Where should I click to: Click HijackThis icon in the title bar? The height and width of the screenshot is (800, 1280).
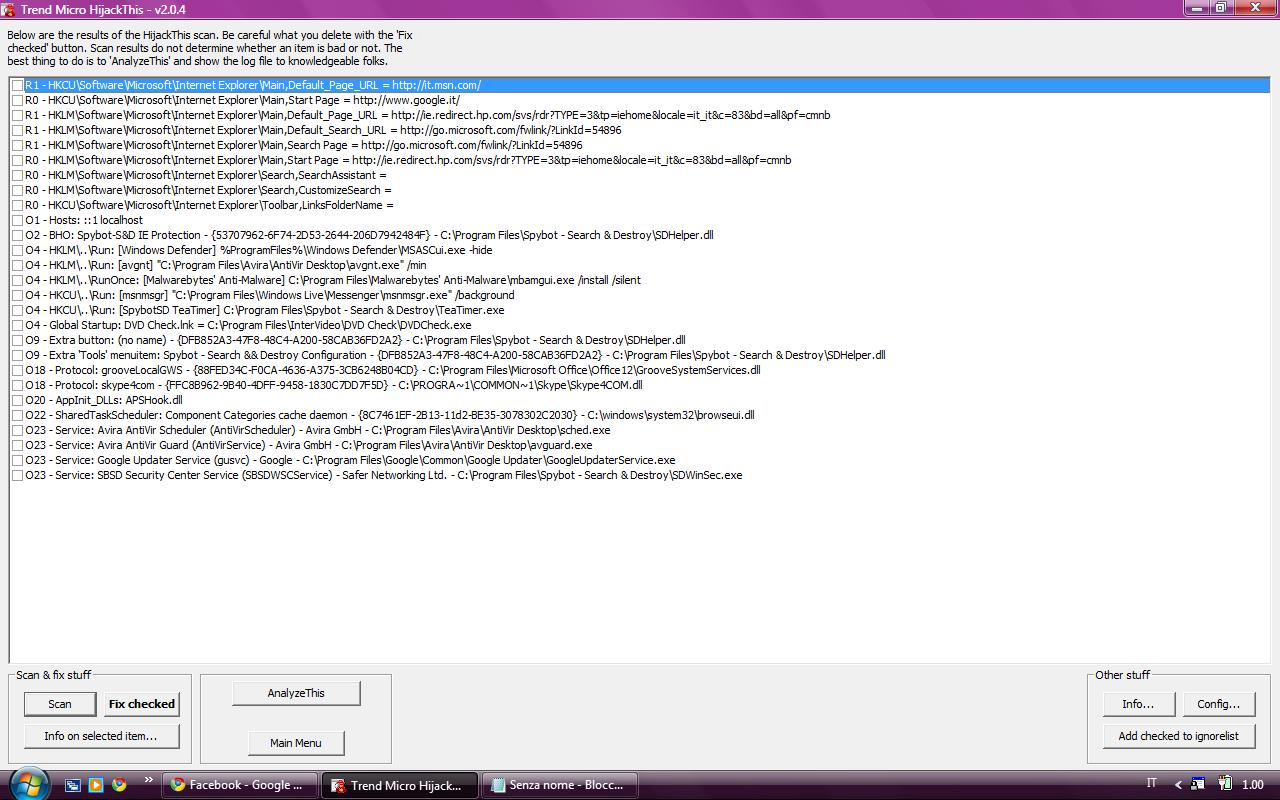10,9
